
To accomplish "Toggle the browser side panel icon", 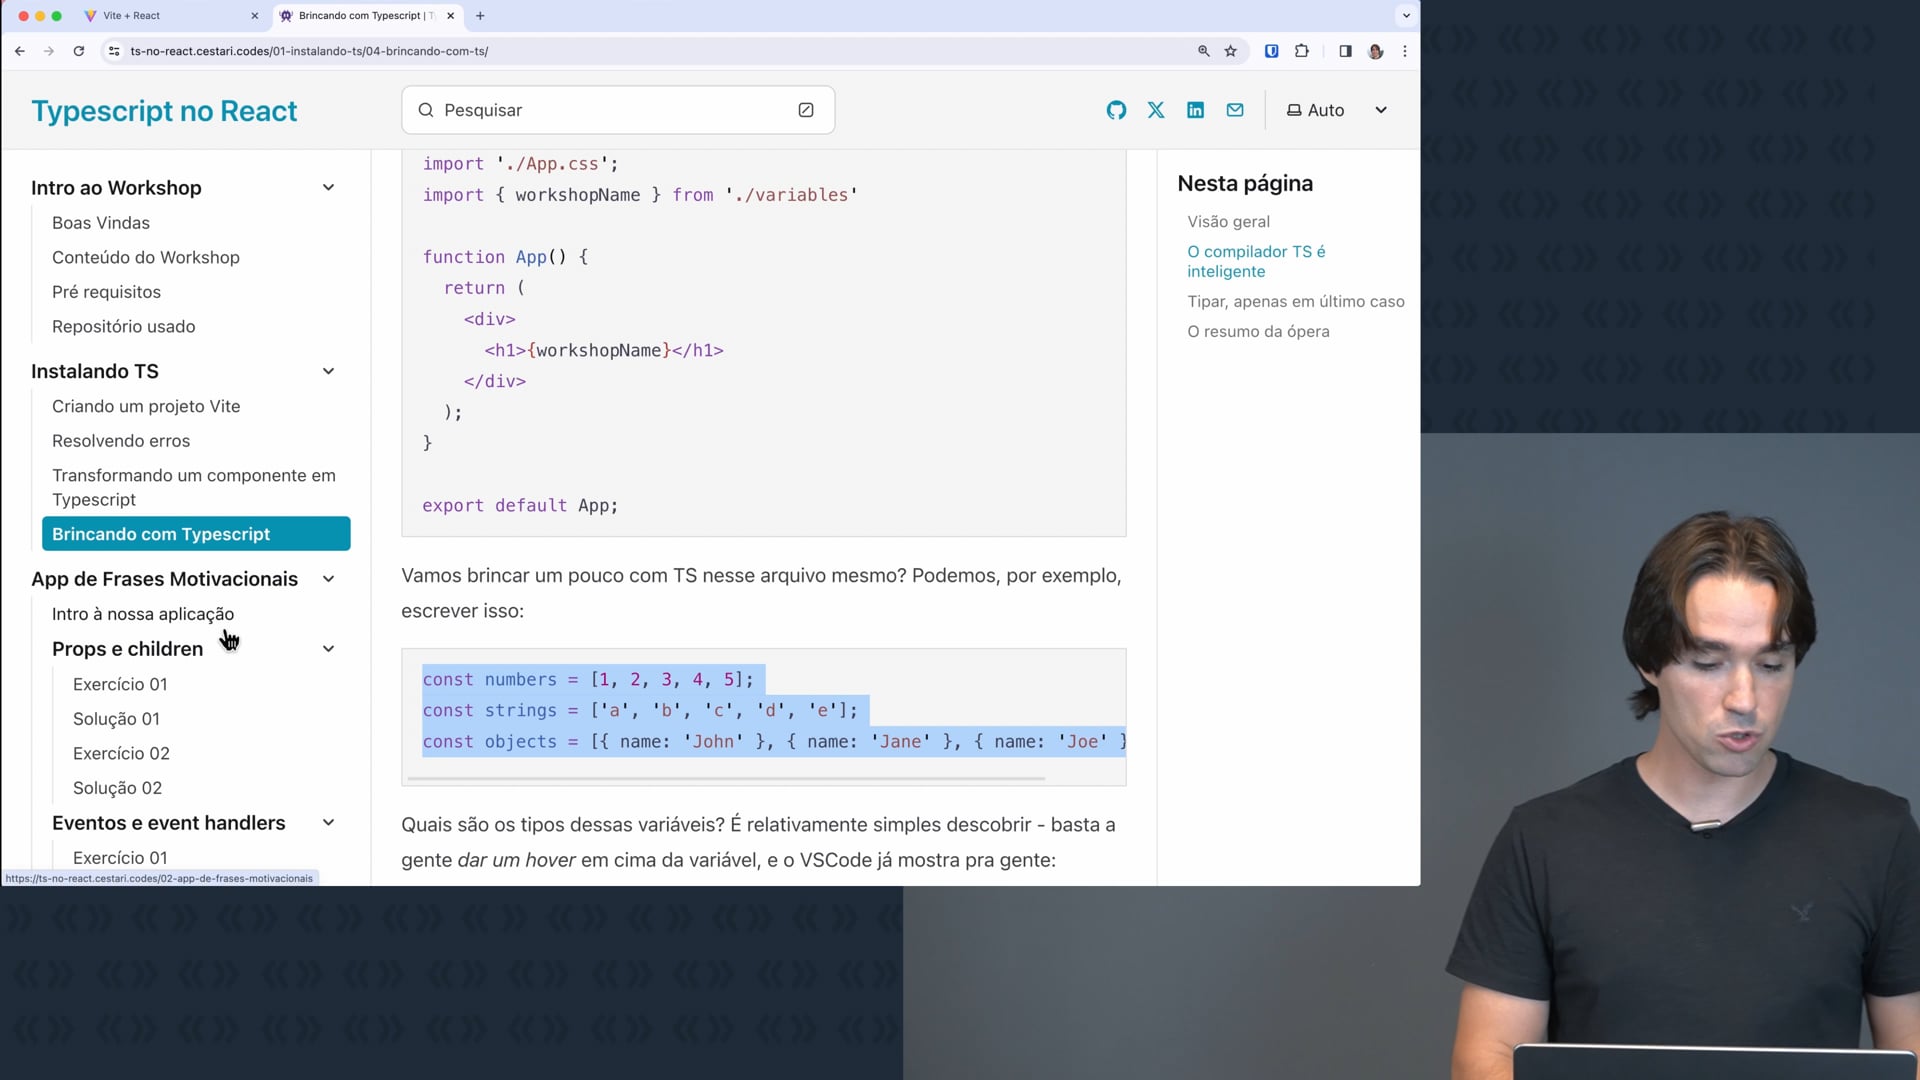I will 1345,51.
